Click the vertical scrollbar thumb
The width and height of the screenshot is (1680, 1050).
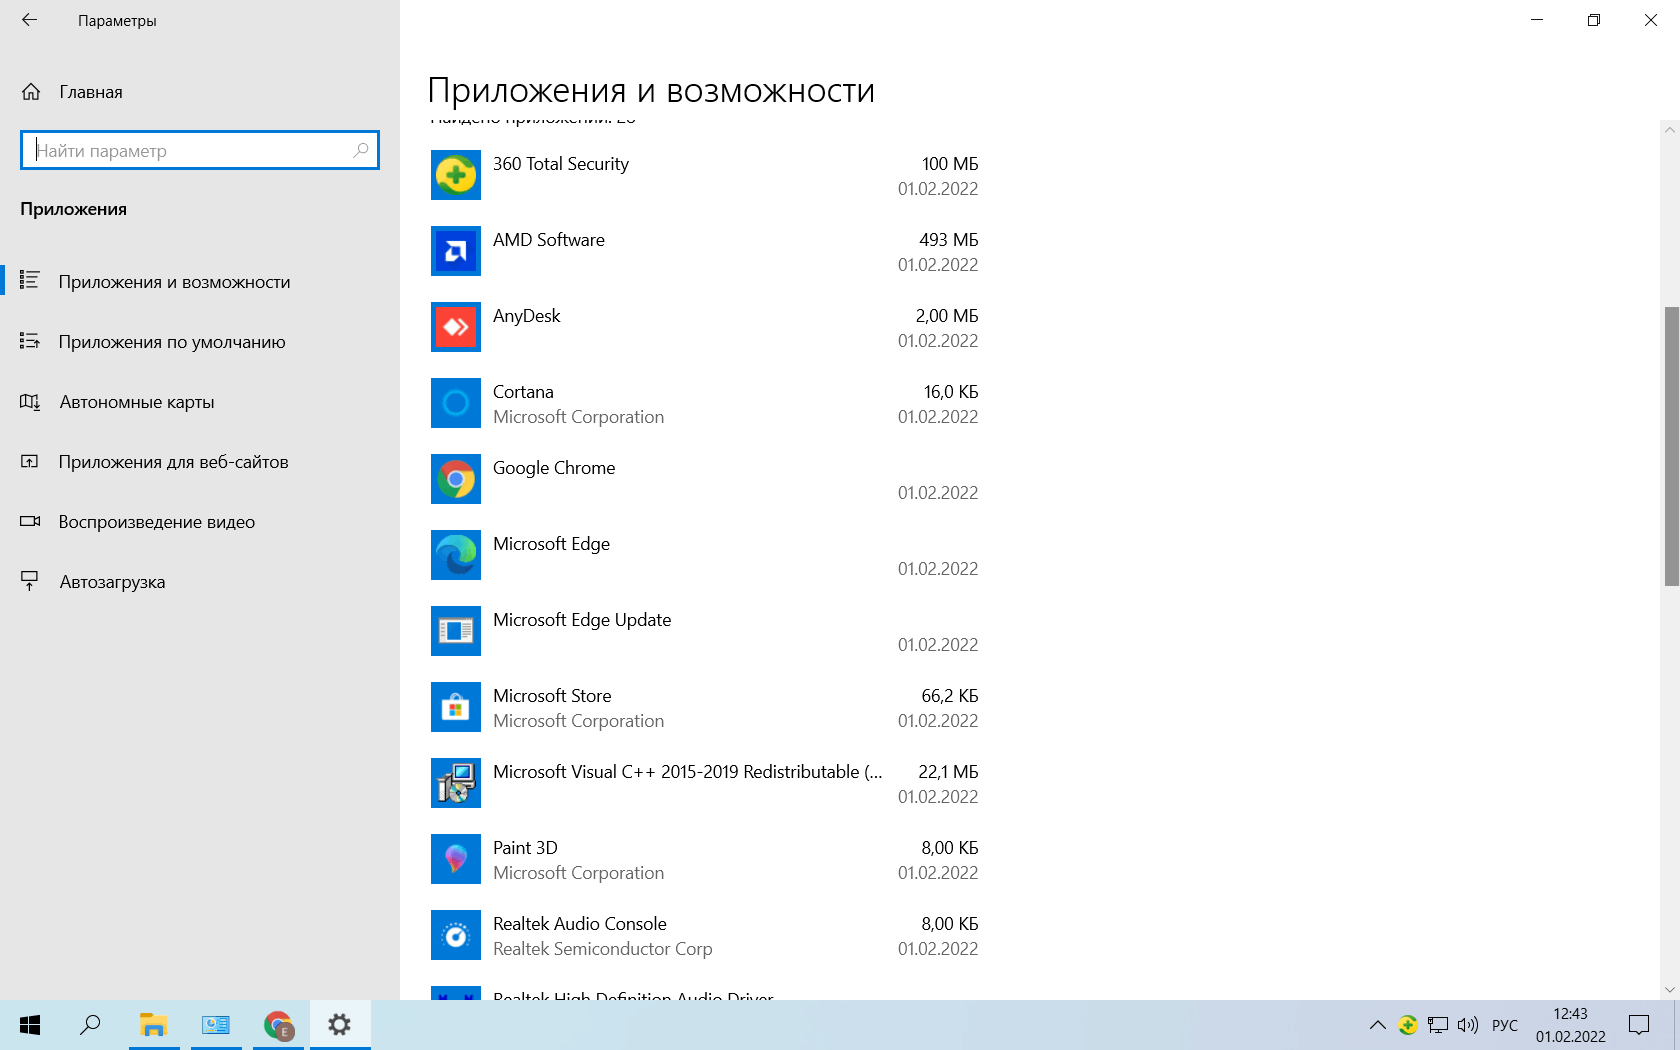point(1671,446)
